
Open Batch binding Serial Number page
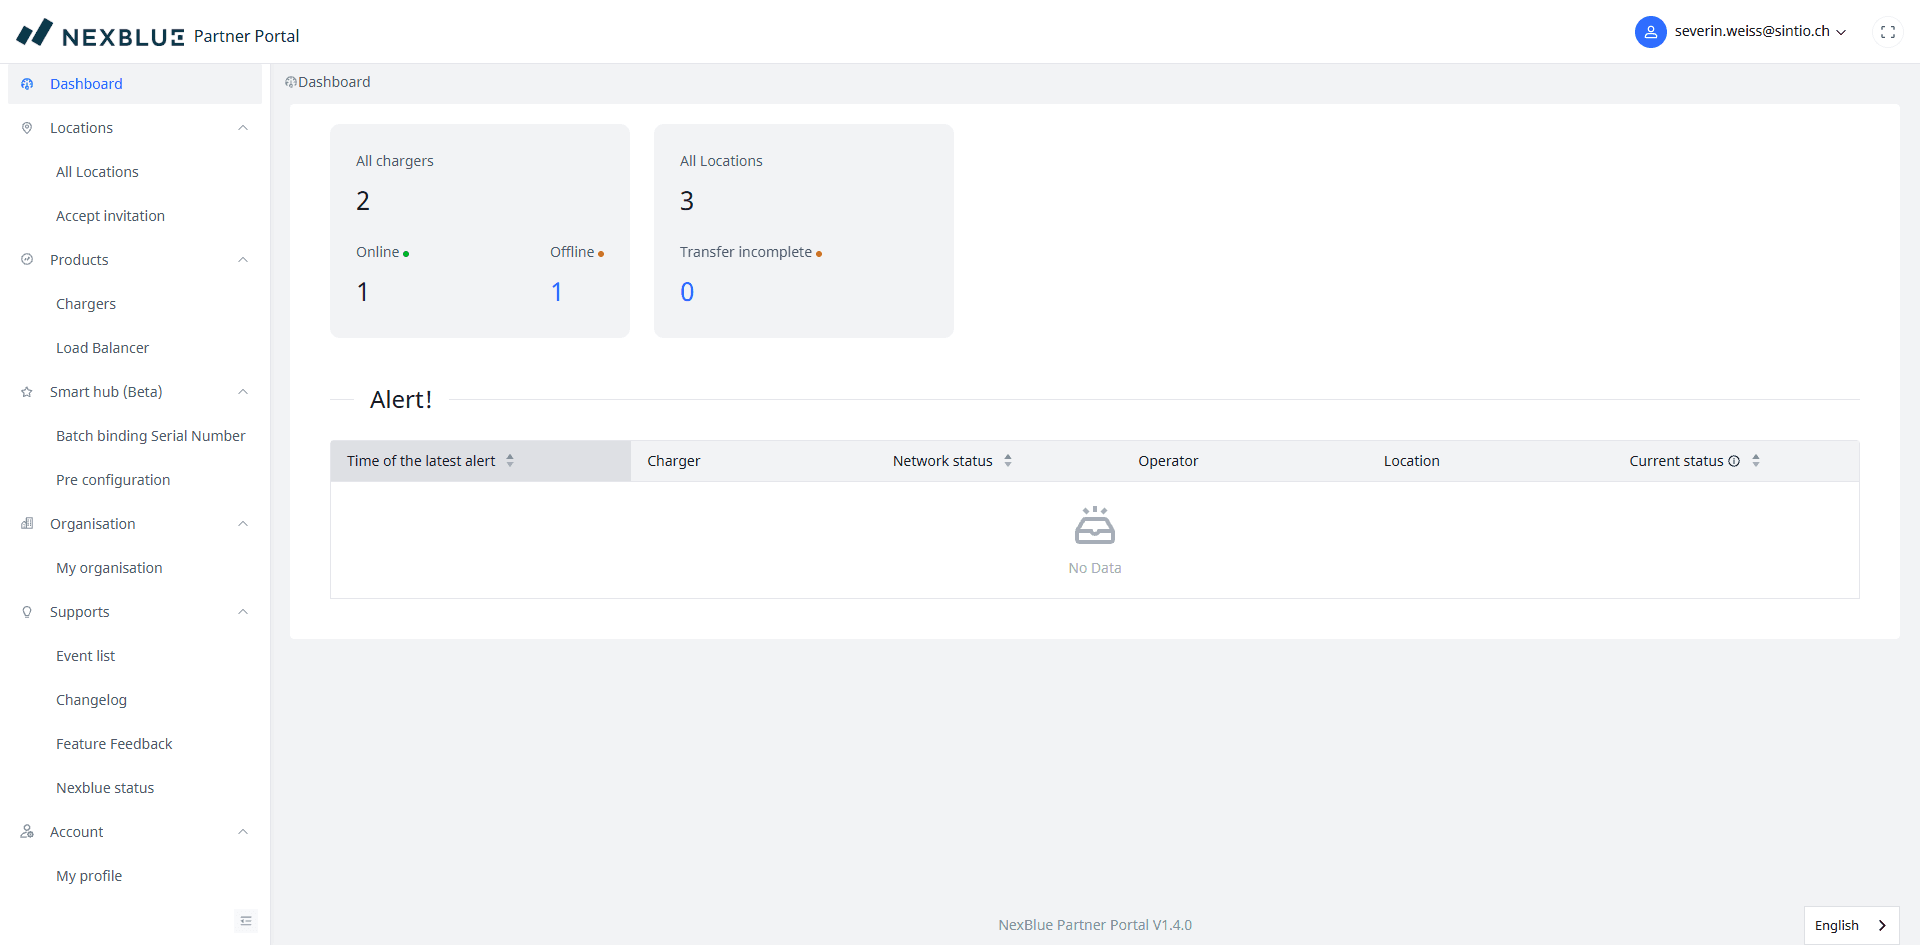[x=150, y=436]
